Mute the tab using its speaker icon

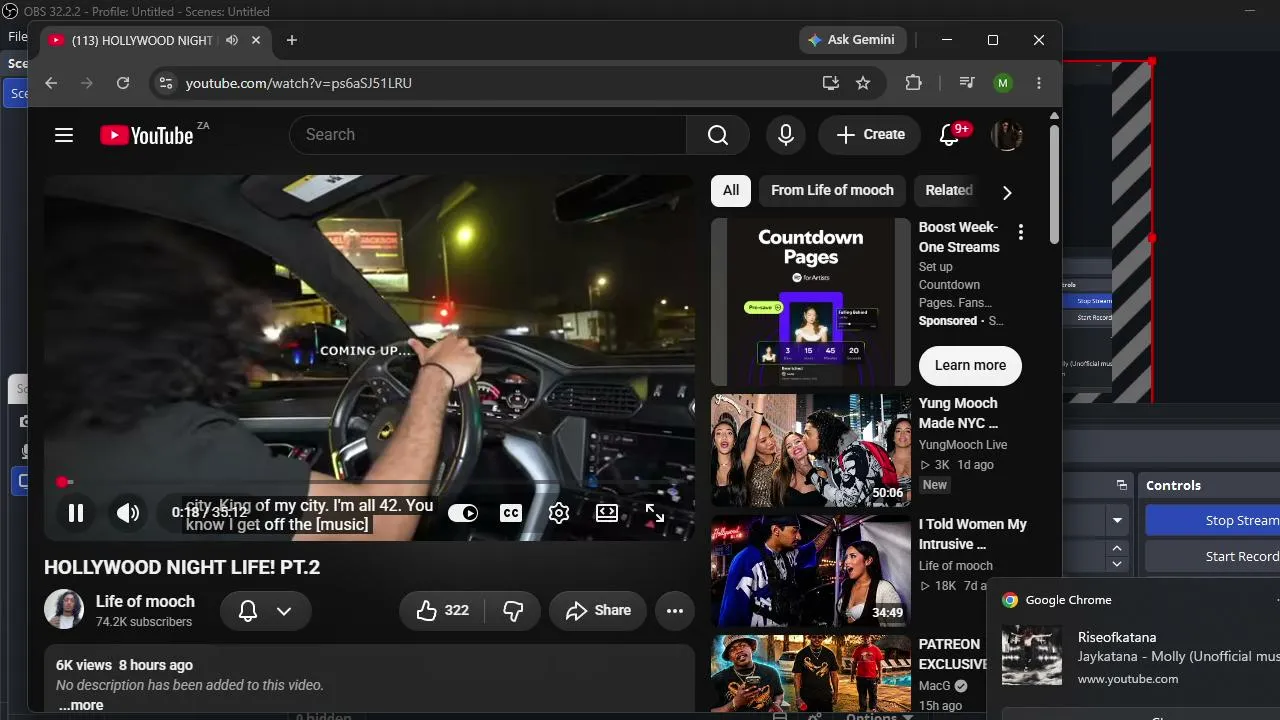[x=232, y=40]
